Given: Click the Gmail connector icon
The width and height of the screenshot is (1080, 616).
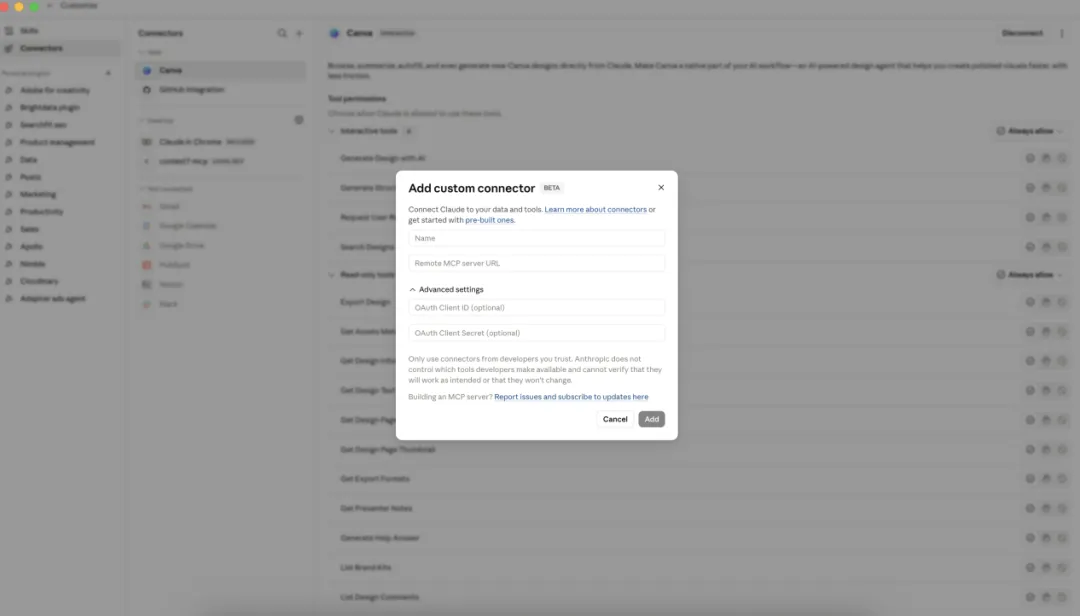Looking at the screenshot, I should point(147,207).
